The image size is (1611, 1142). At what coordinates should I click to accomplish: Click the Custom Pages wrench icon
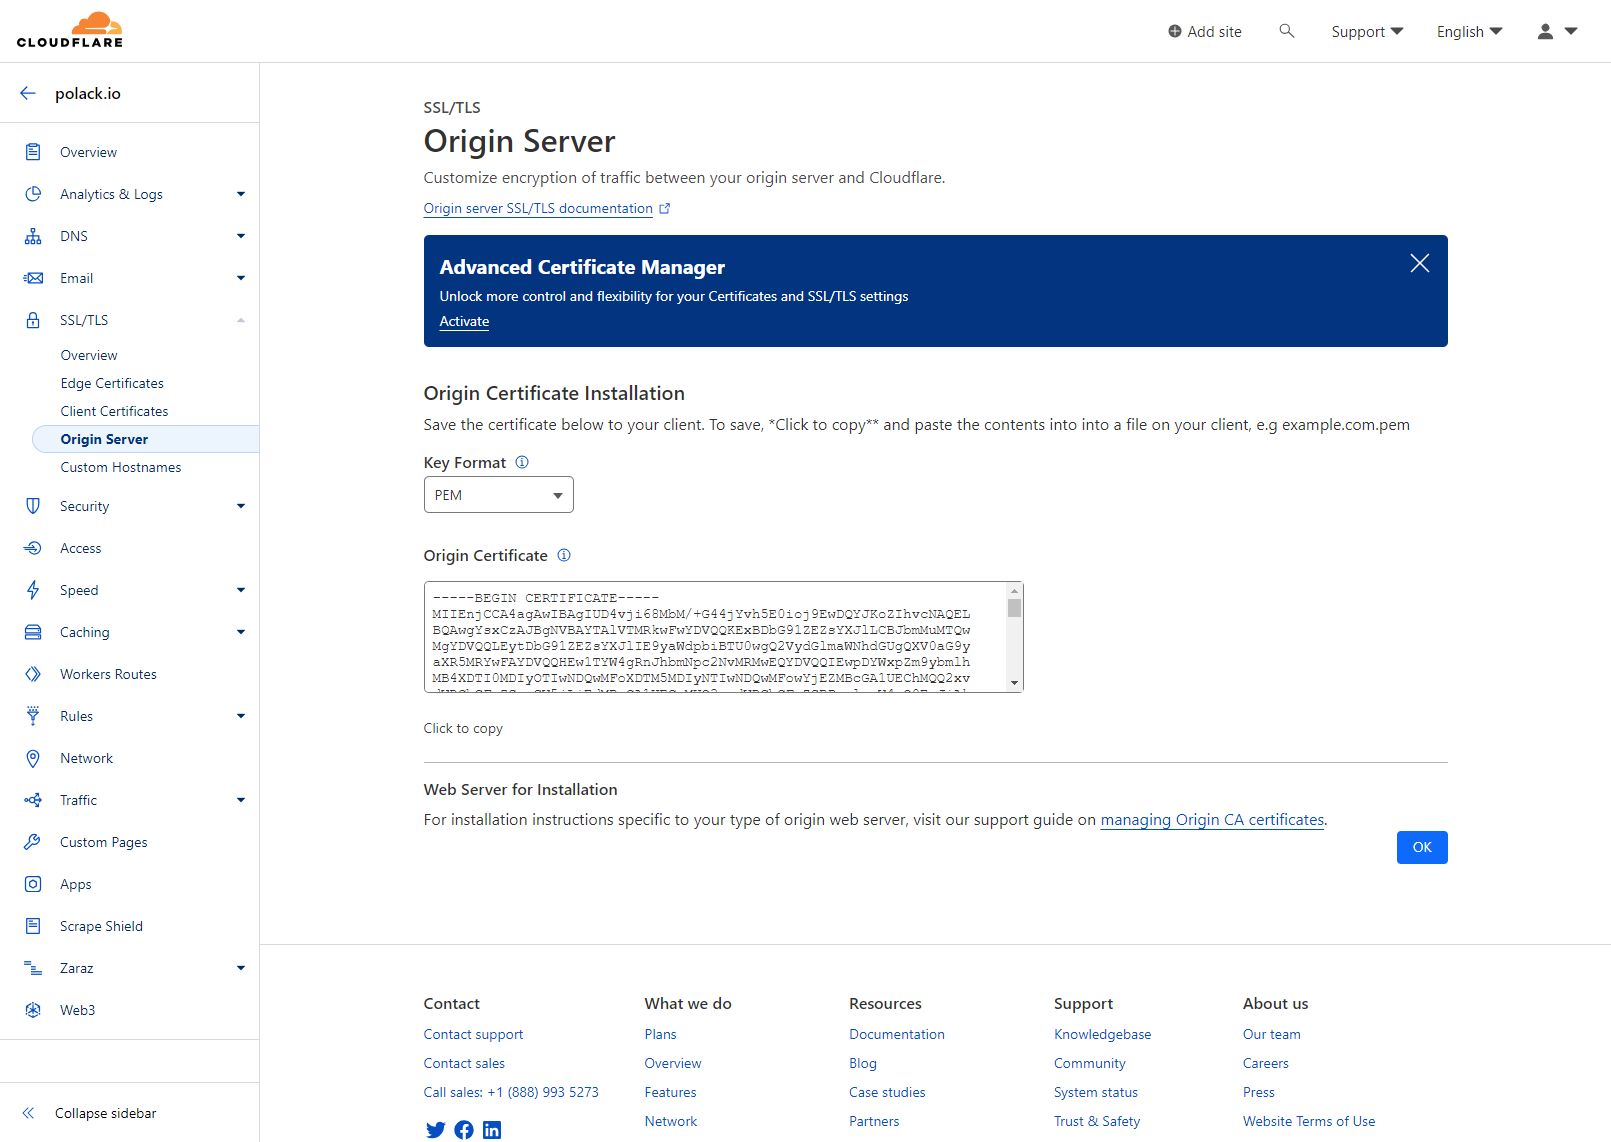coord(33,842)
